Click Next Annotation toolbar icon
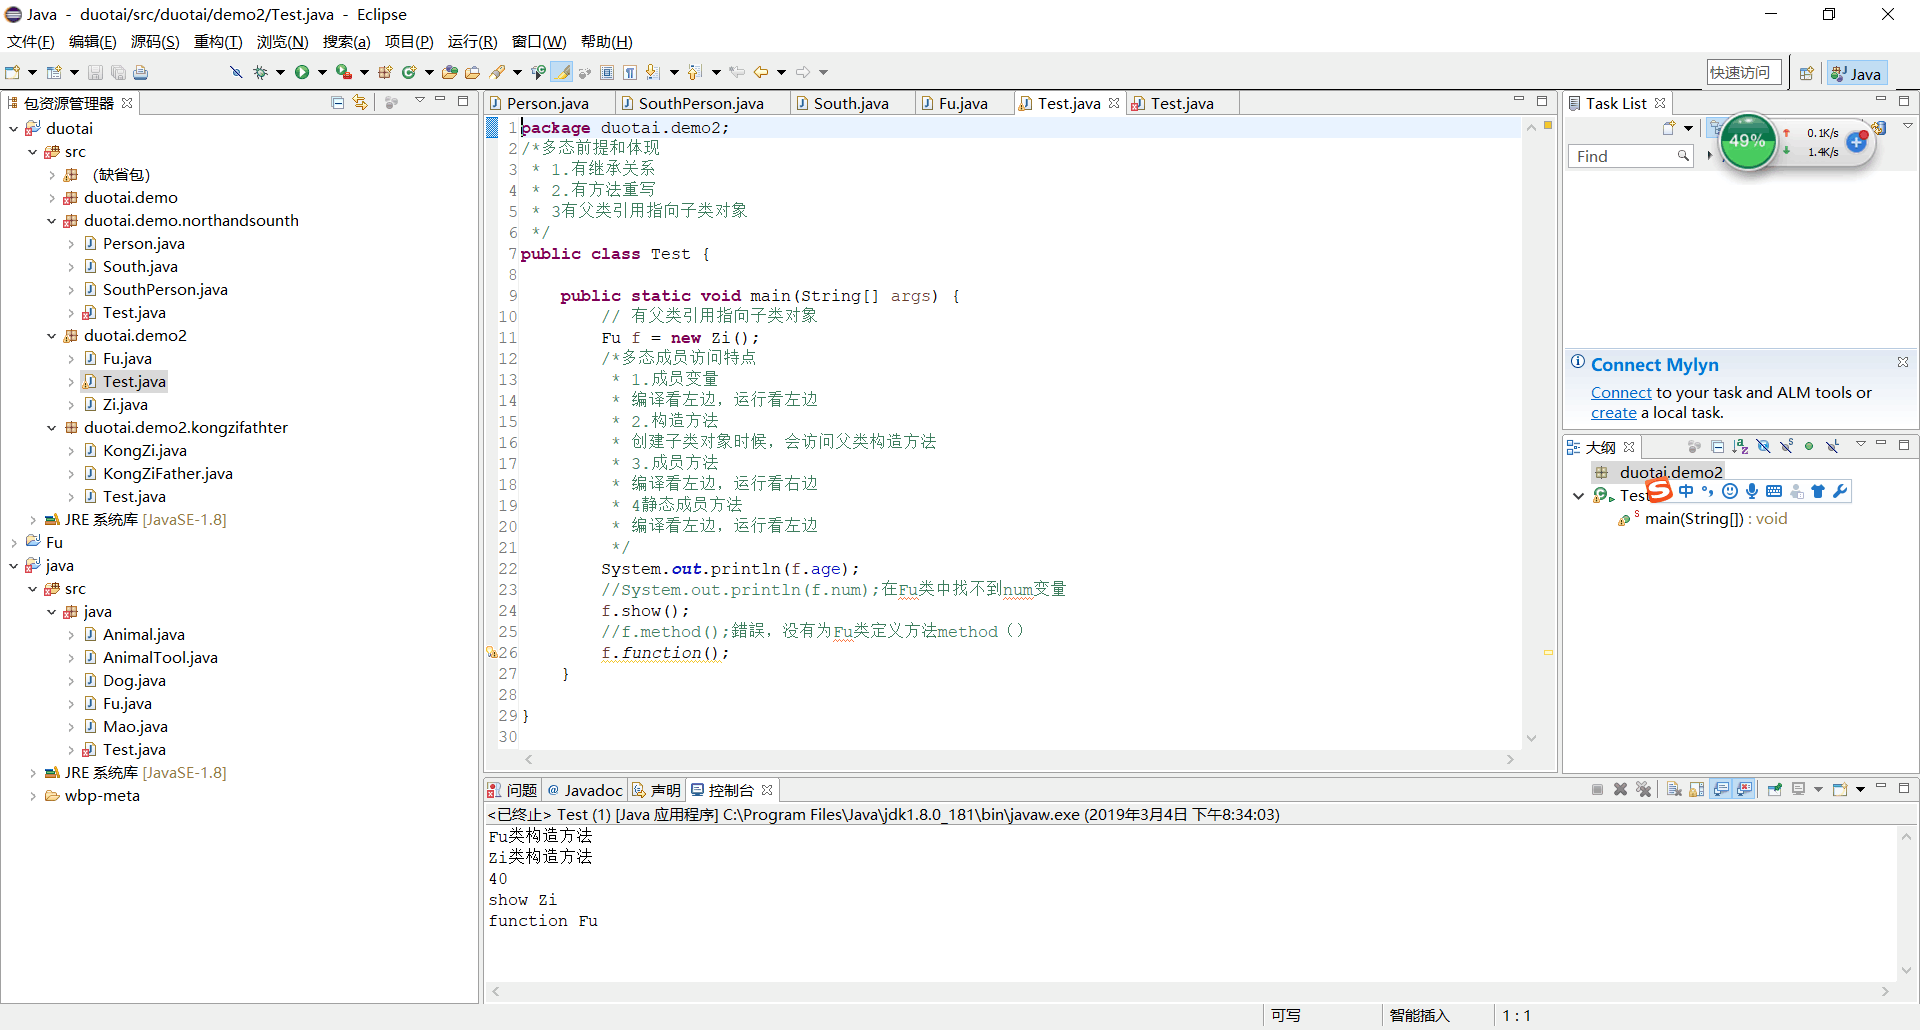 click(x=652, y=72)
